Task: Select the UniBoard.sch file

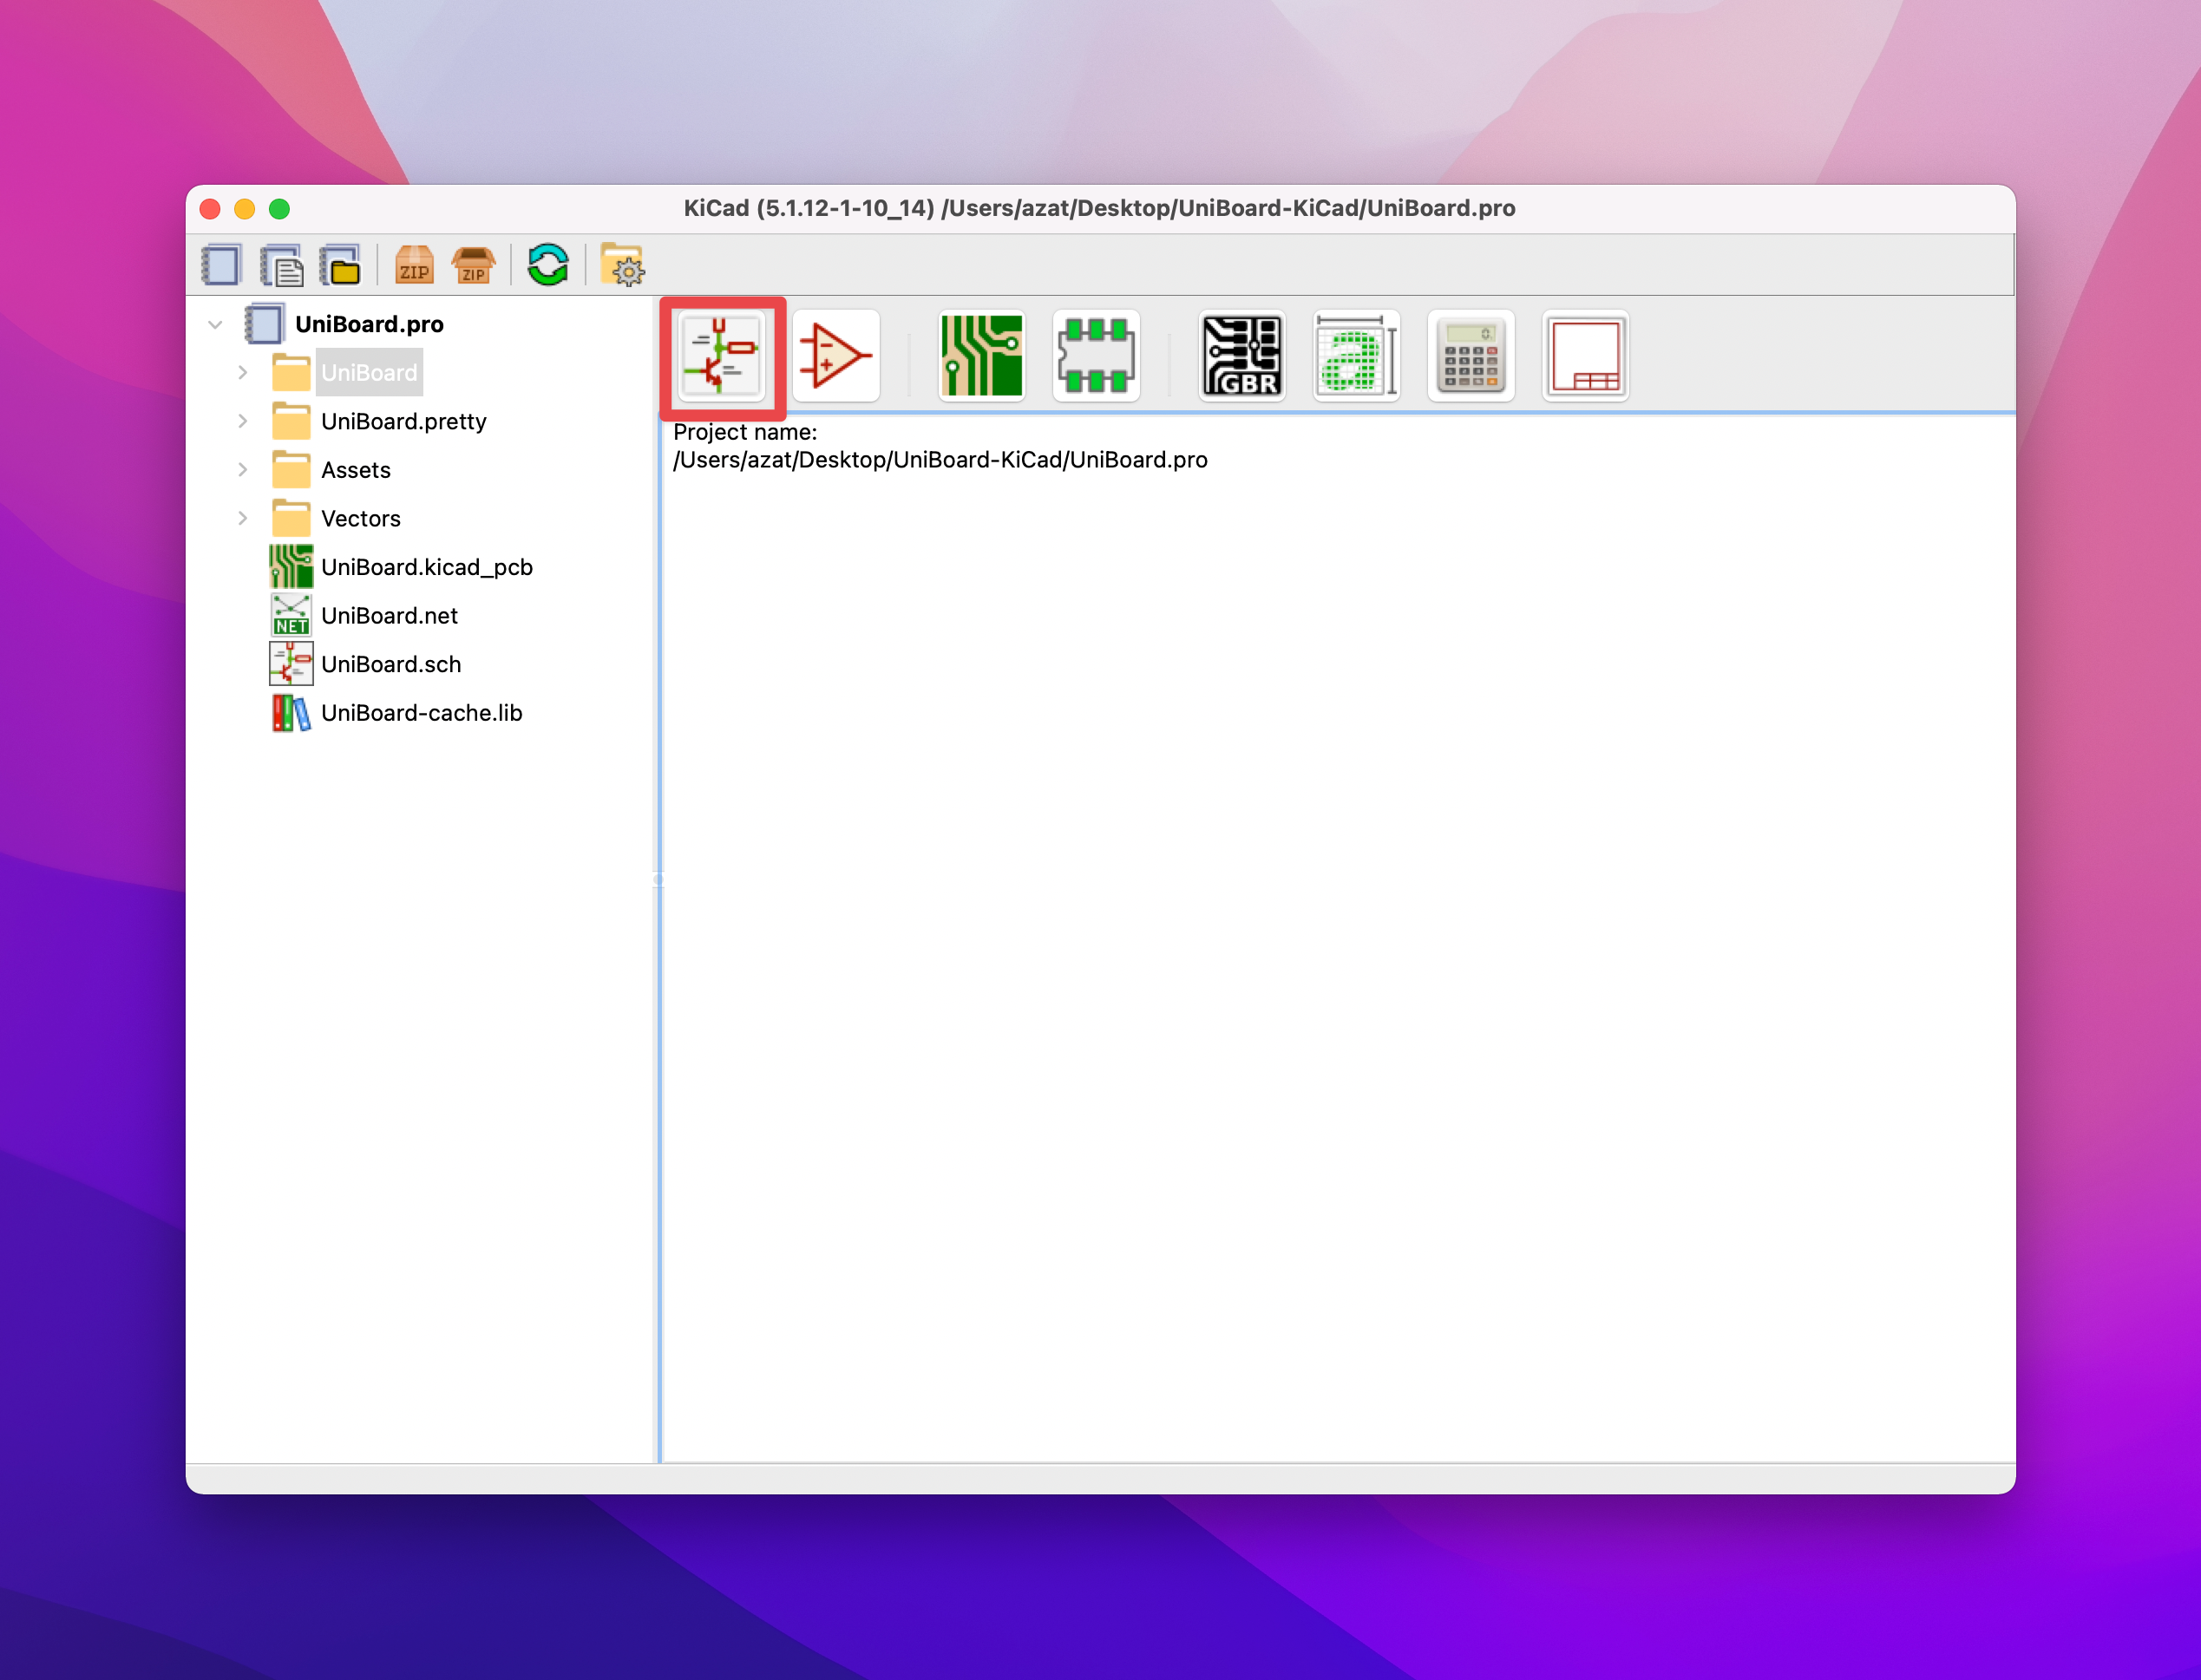Action: pos(390,664)
